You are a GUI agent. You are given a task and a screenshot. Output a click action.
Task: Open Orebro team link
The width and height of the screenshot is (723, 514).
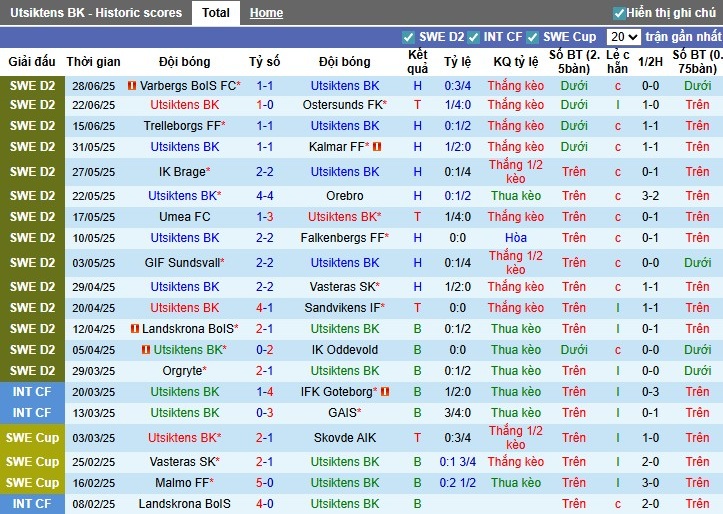tap(344, 196)
